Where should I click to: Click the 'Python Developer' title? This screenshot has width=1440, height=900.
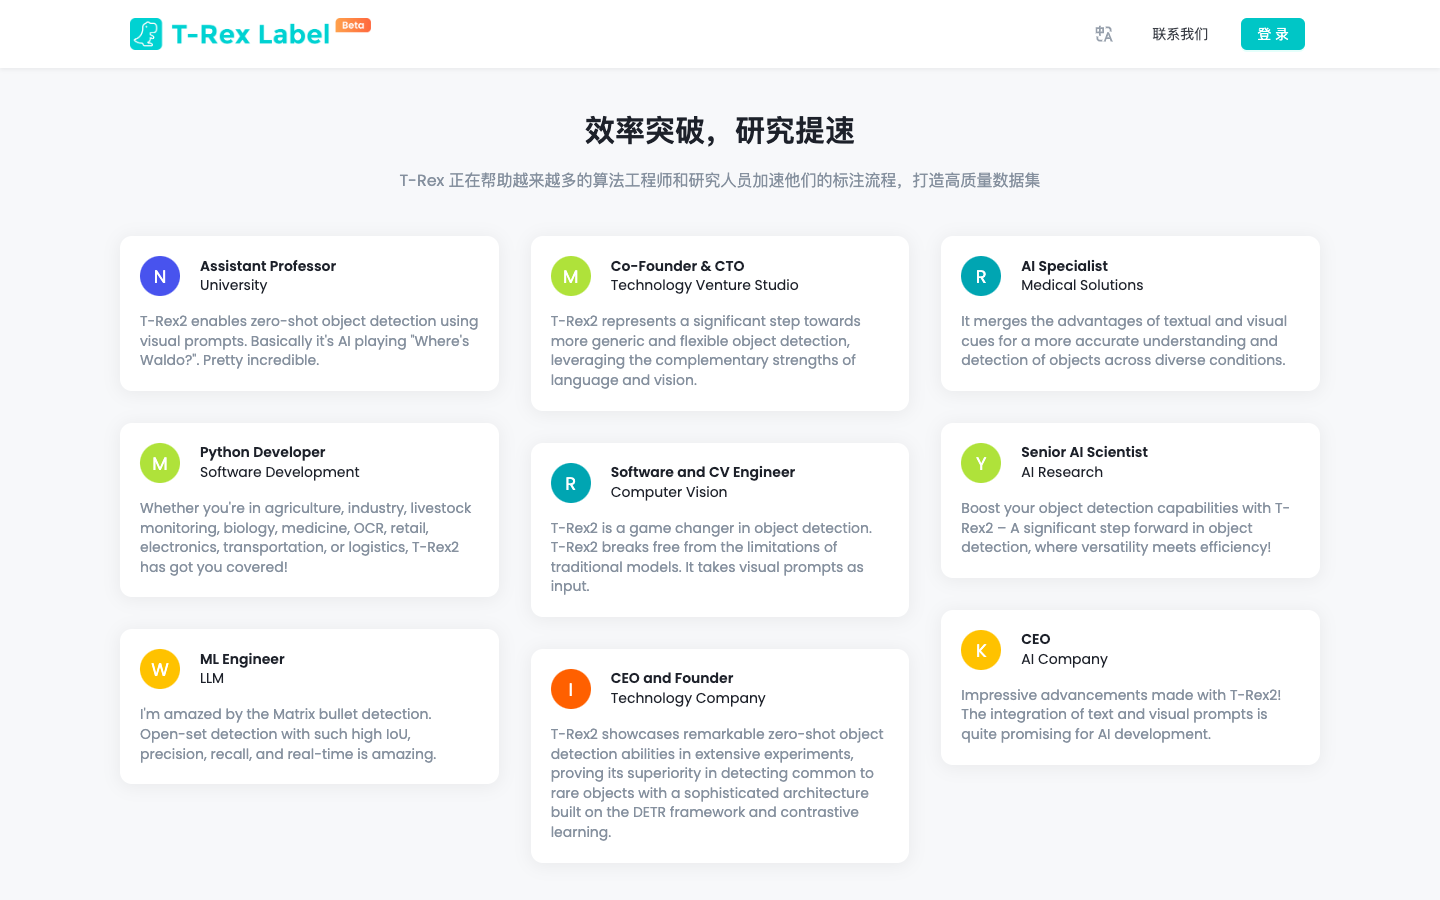[262, 452]
